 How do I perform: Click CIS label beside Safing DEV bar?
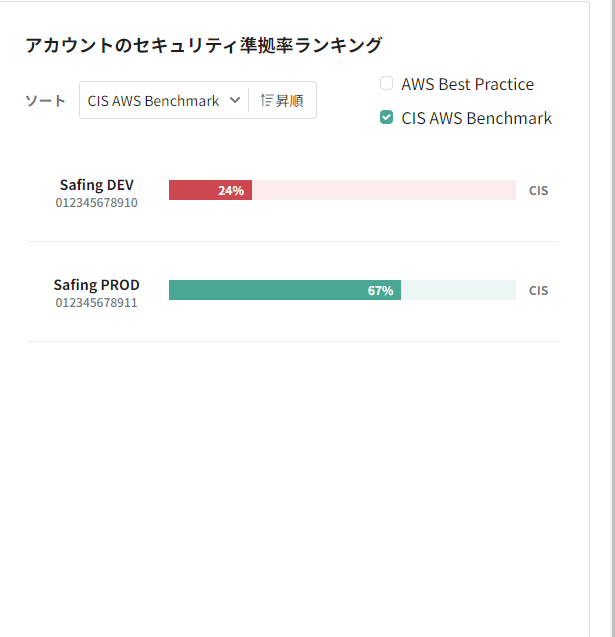click(x=538, y=191)
